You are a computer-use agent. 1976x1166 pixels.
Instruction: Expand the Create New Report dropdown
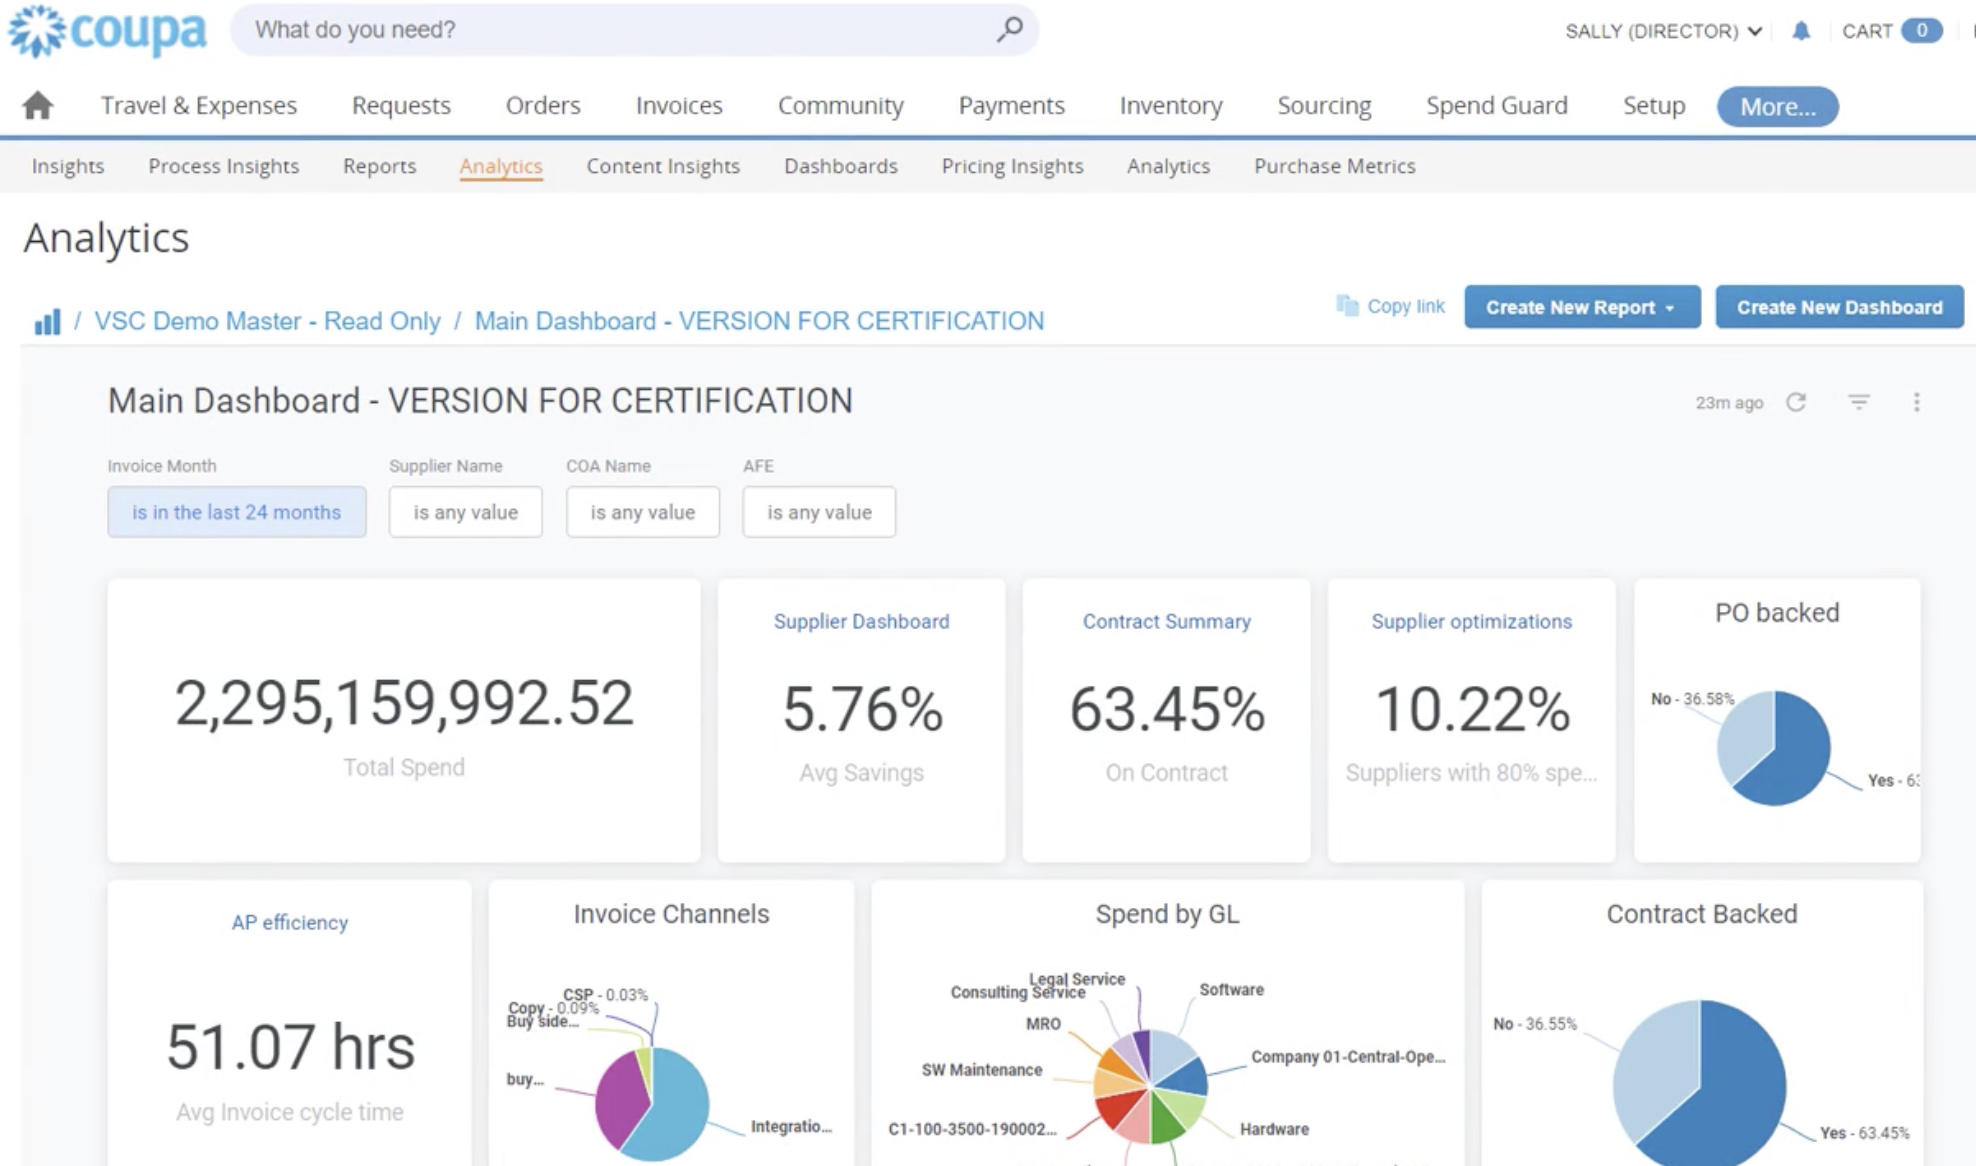pyautogui.click(x=1582, y=307)
